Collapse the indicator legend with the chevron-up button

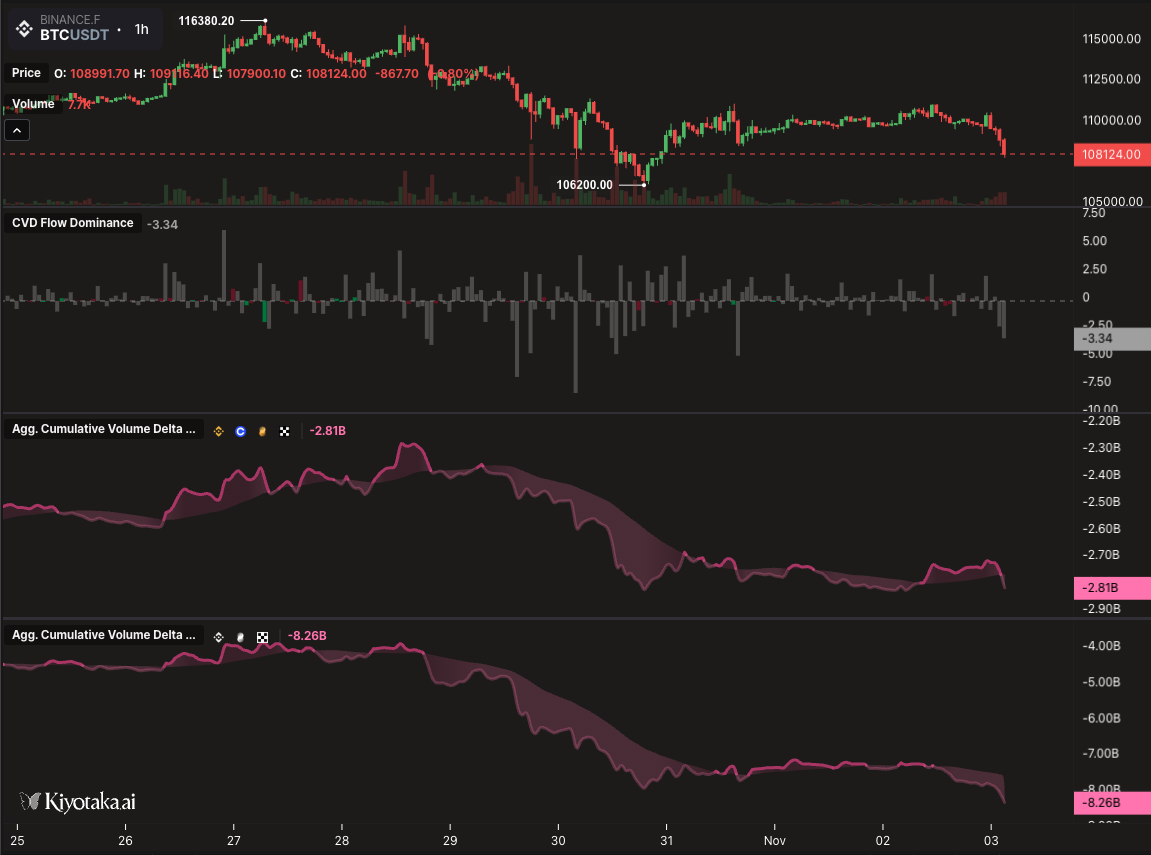[x=17, y=129]
